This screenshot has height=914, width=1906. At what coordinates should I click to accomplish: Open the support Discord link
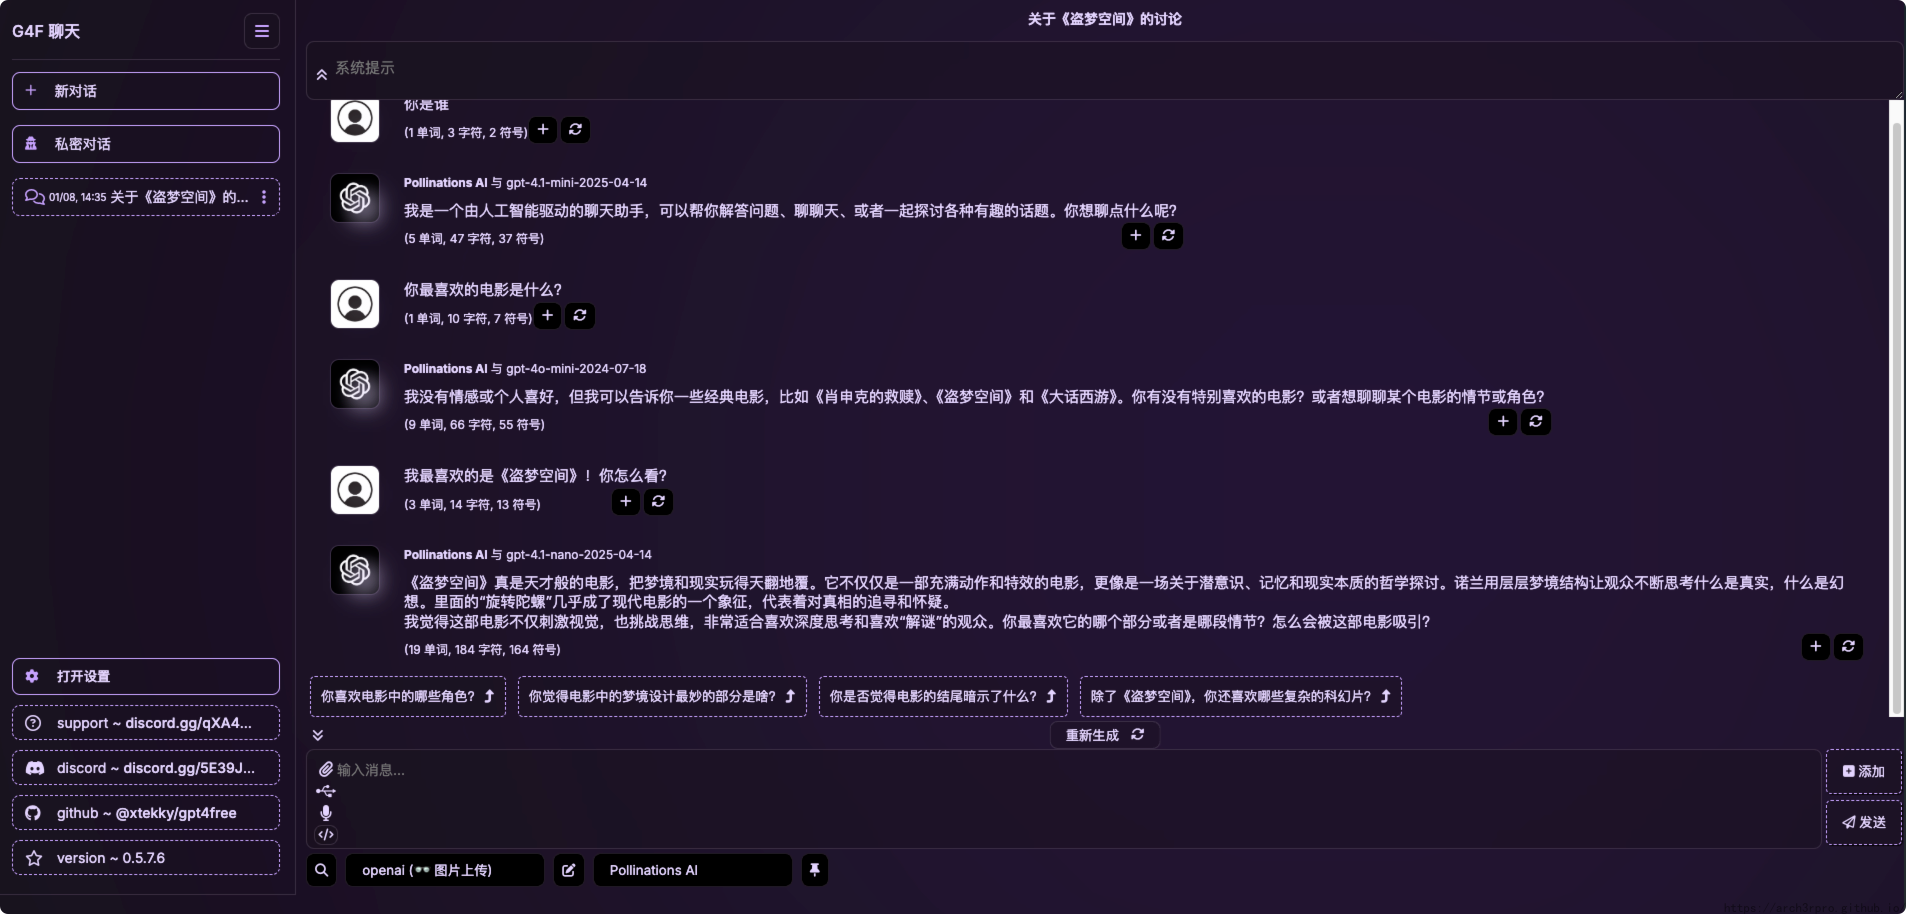coord(146,723)
